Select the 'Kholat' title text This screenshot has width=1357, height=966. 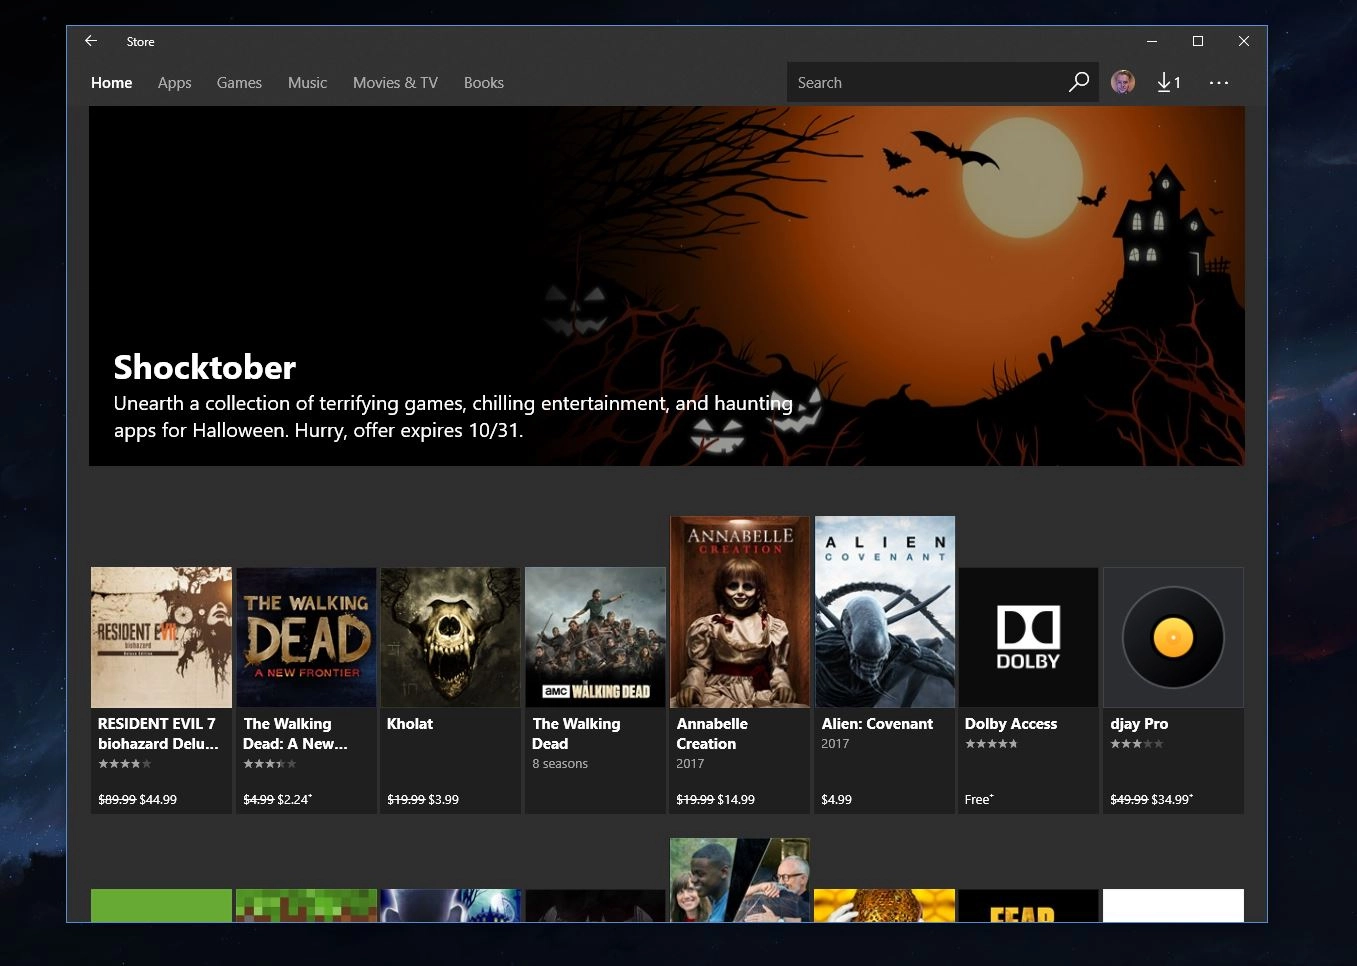click(410, 723)
